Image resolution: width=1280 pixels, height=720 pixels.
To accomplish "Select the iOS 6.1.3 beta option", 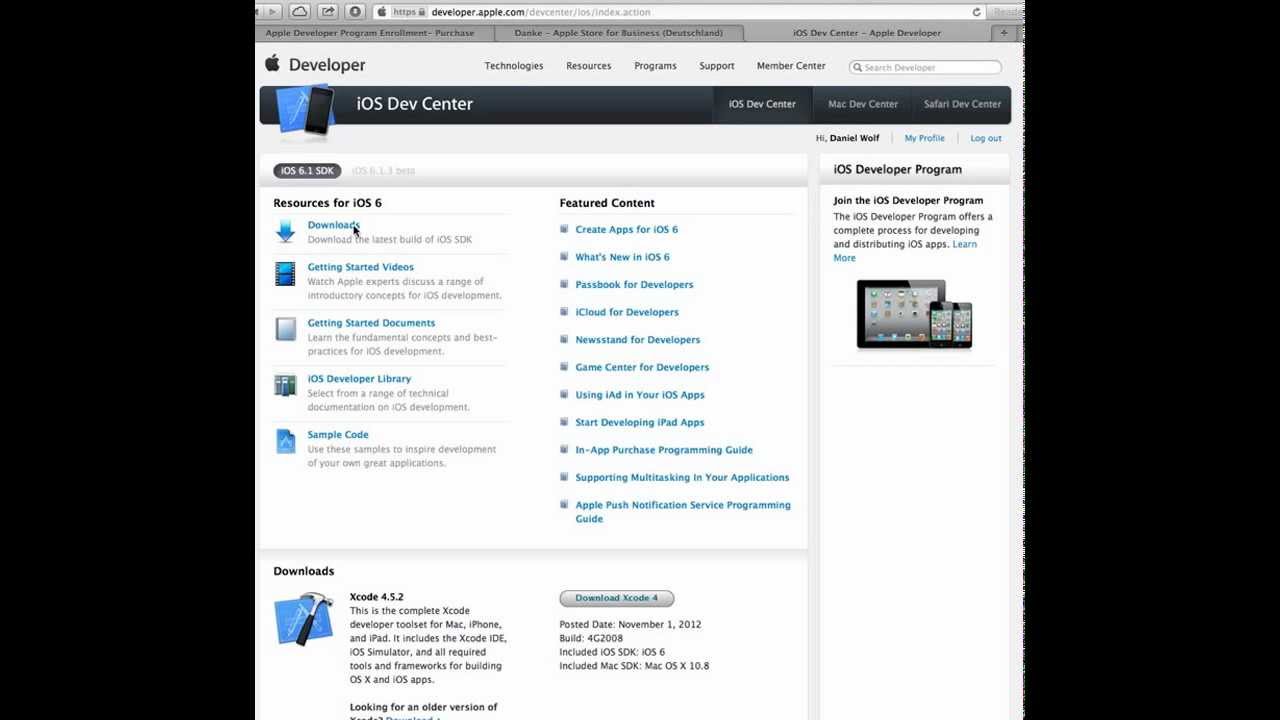I will tap(383, 171).
